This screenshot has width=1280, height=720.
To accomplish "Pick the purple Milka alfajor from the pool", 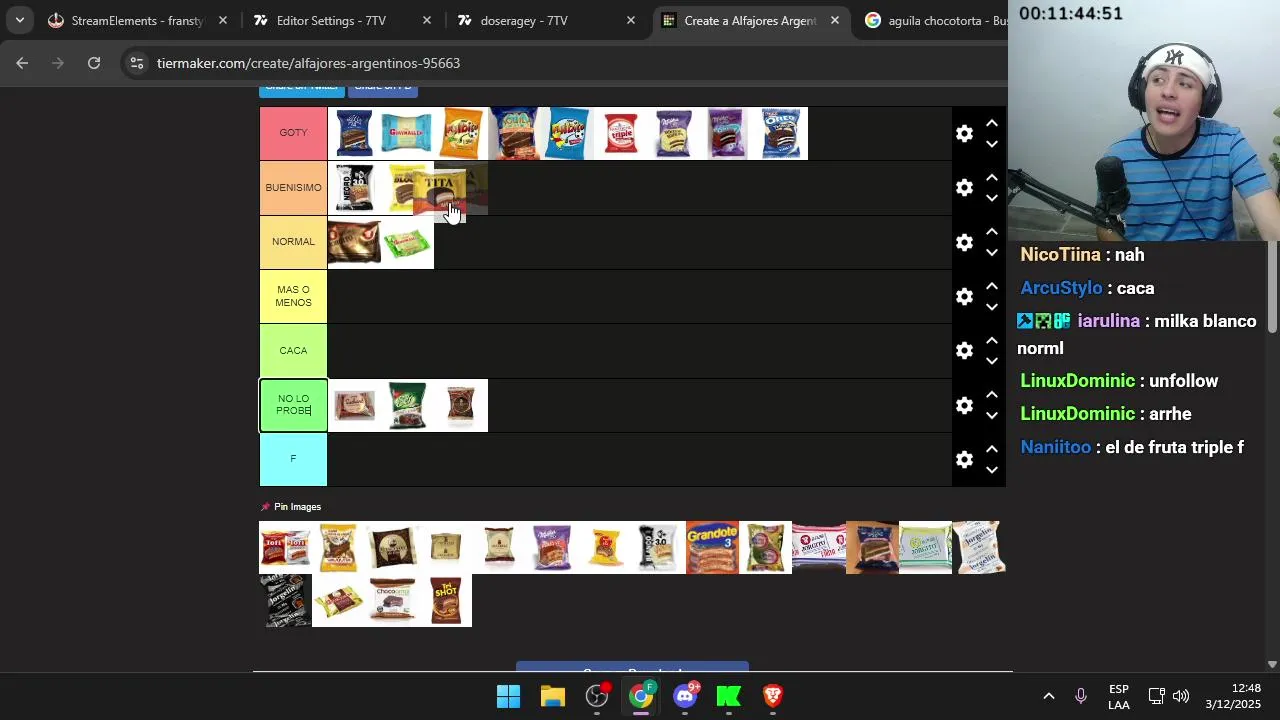I will 552,547.
